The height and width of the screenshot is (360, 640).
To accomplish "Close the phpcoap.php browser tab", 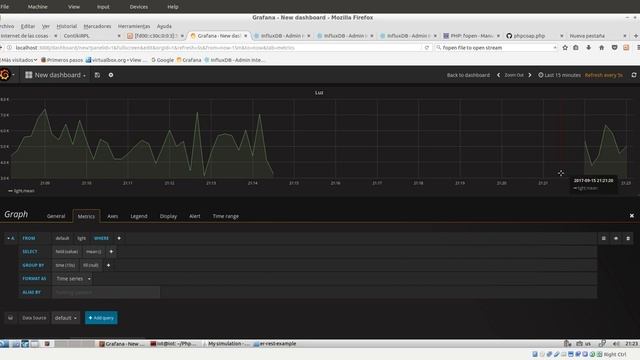I will pos(562,36).
